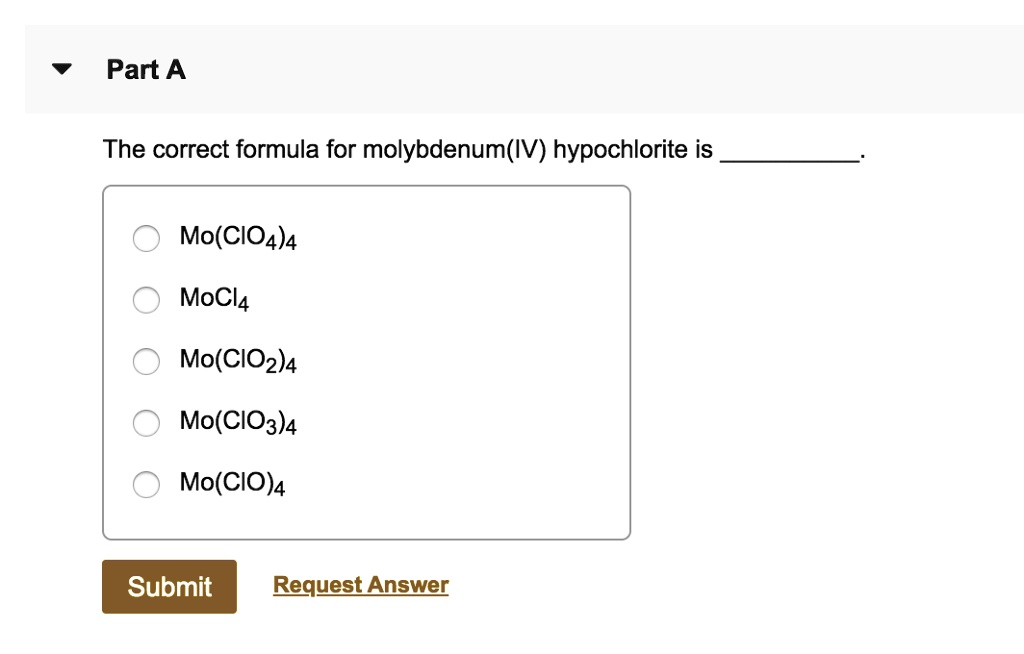Click the Mo(ClO2)4 label text
Image resolution: width=1024 pixels, height=654 pixels.
(x=237, y=360)
